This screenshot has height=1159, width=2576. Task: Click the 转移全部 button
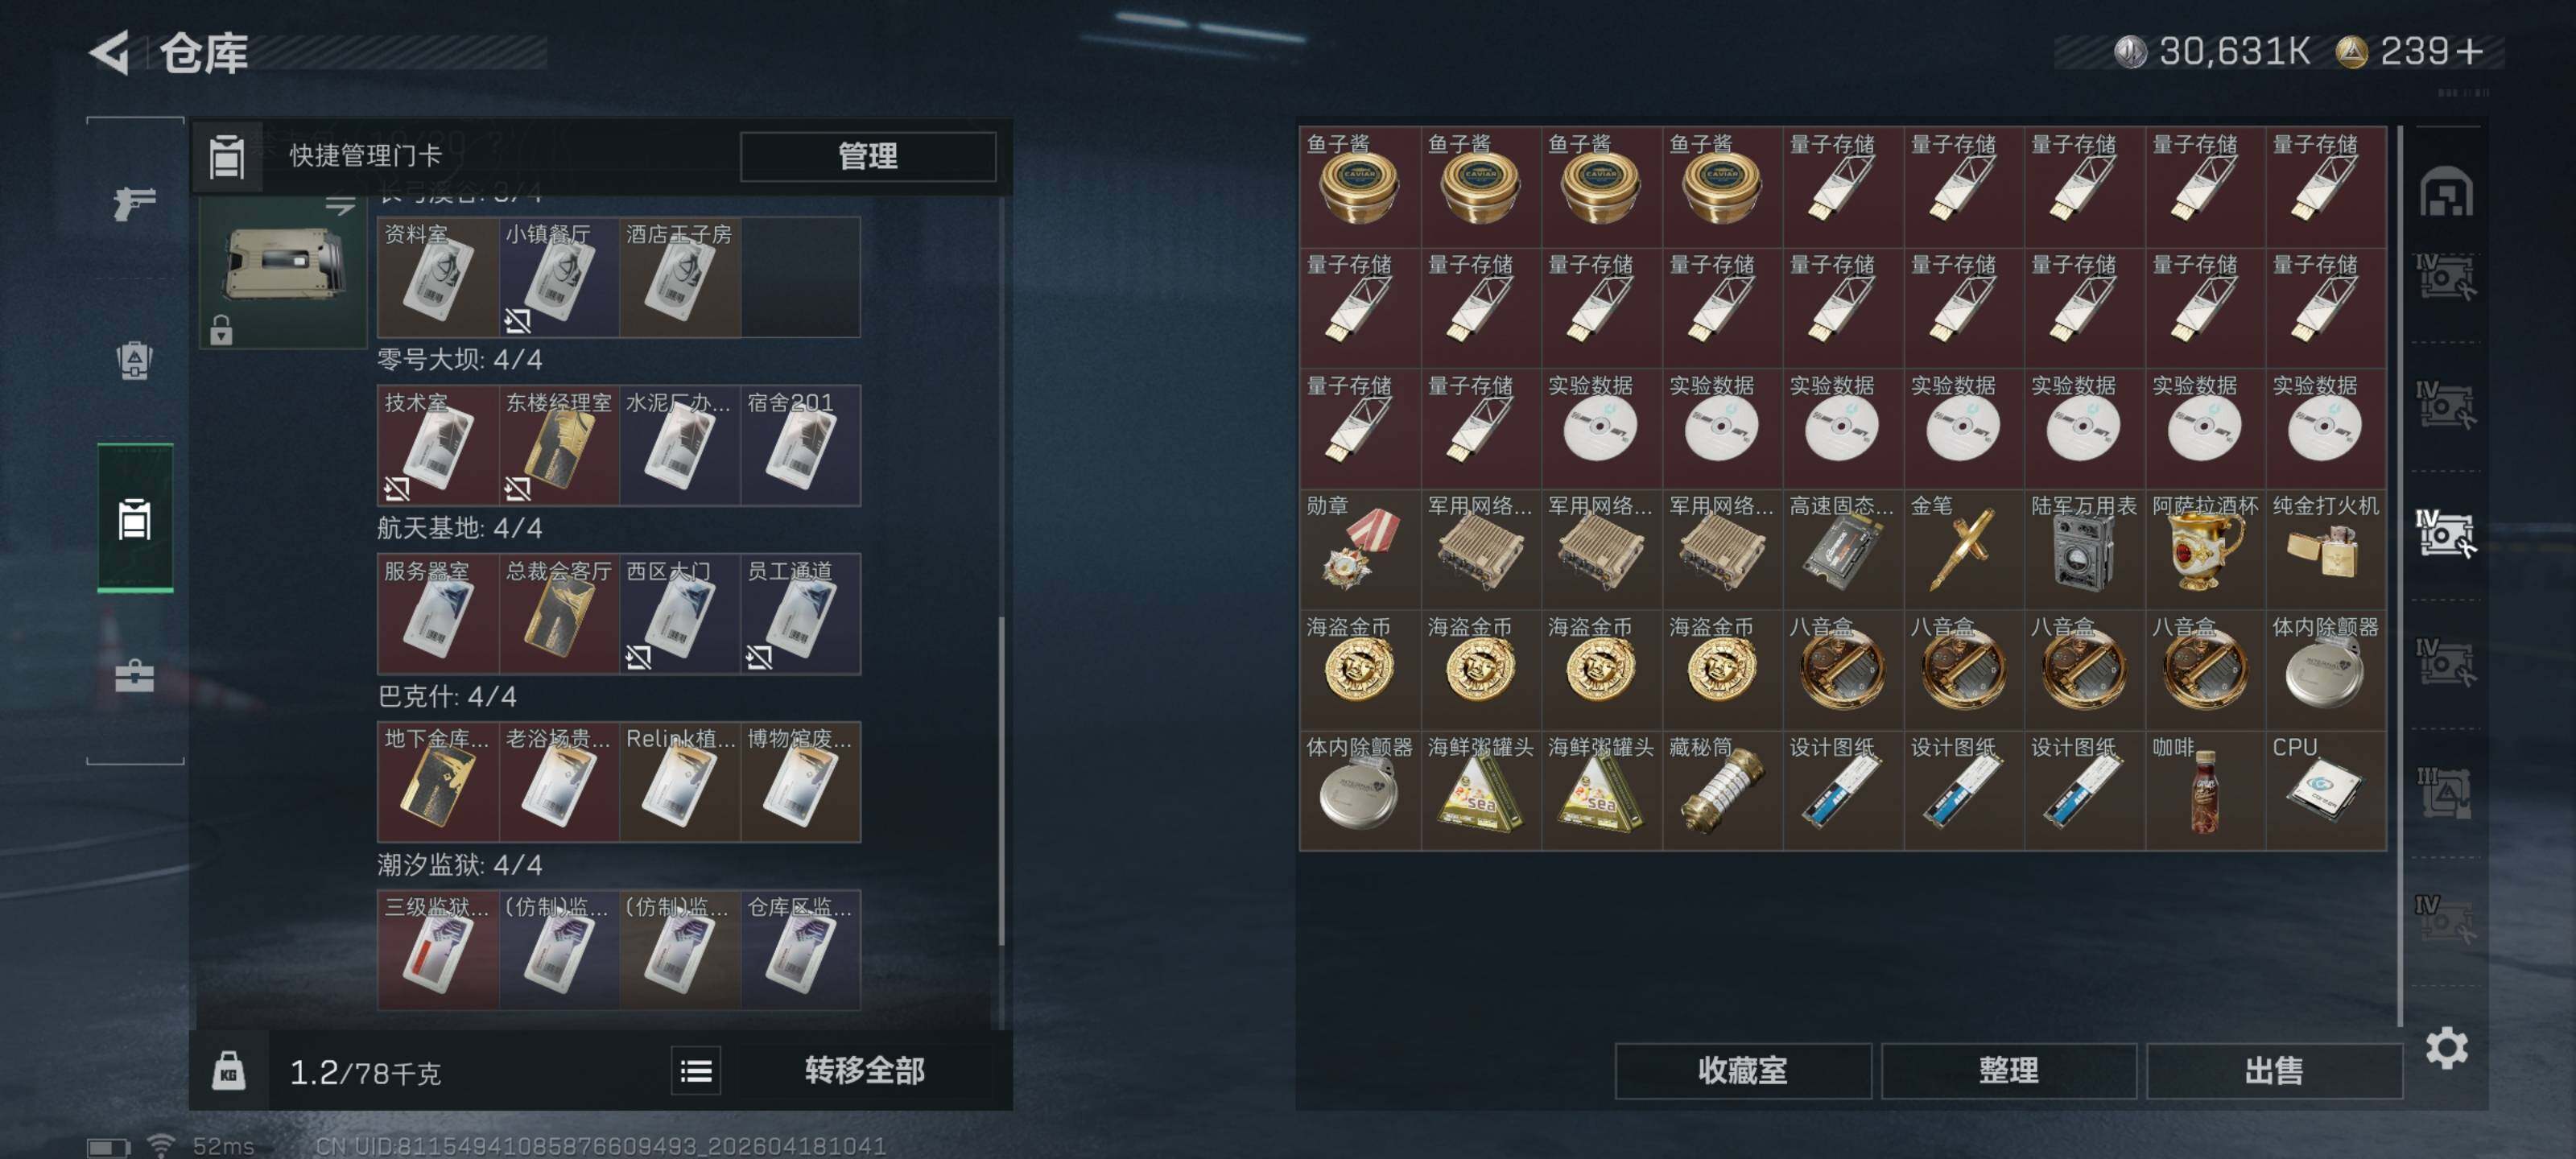864,1071
